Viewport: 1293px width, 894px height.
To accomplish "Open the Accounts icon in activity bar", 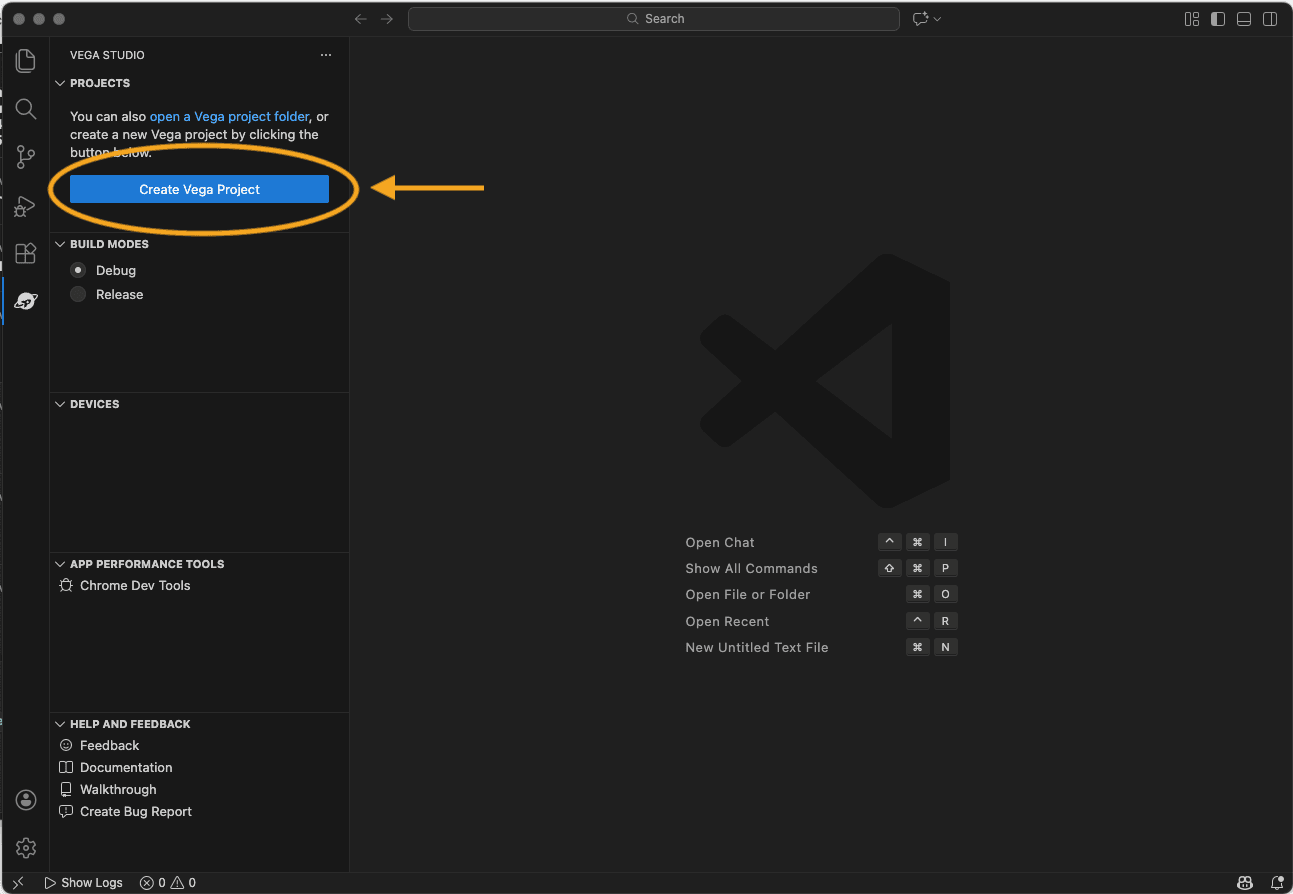I will pyautogui.click(x=25, y=800).
